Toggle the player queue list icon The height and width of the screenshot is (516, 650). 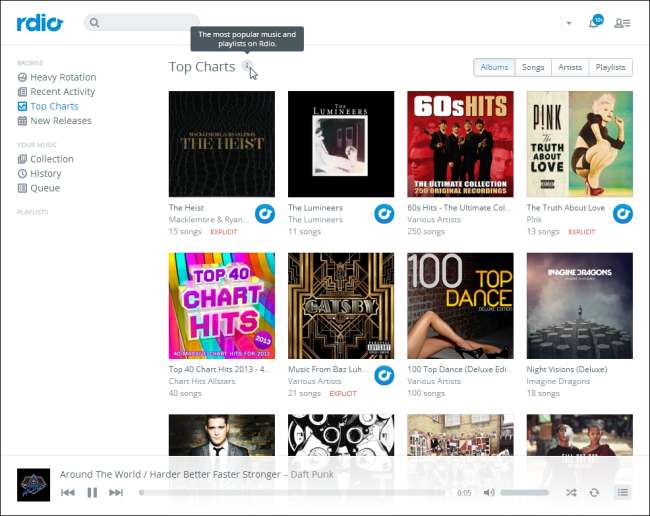tap(622, 492)
